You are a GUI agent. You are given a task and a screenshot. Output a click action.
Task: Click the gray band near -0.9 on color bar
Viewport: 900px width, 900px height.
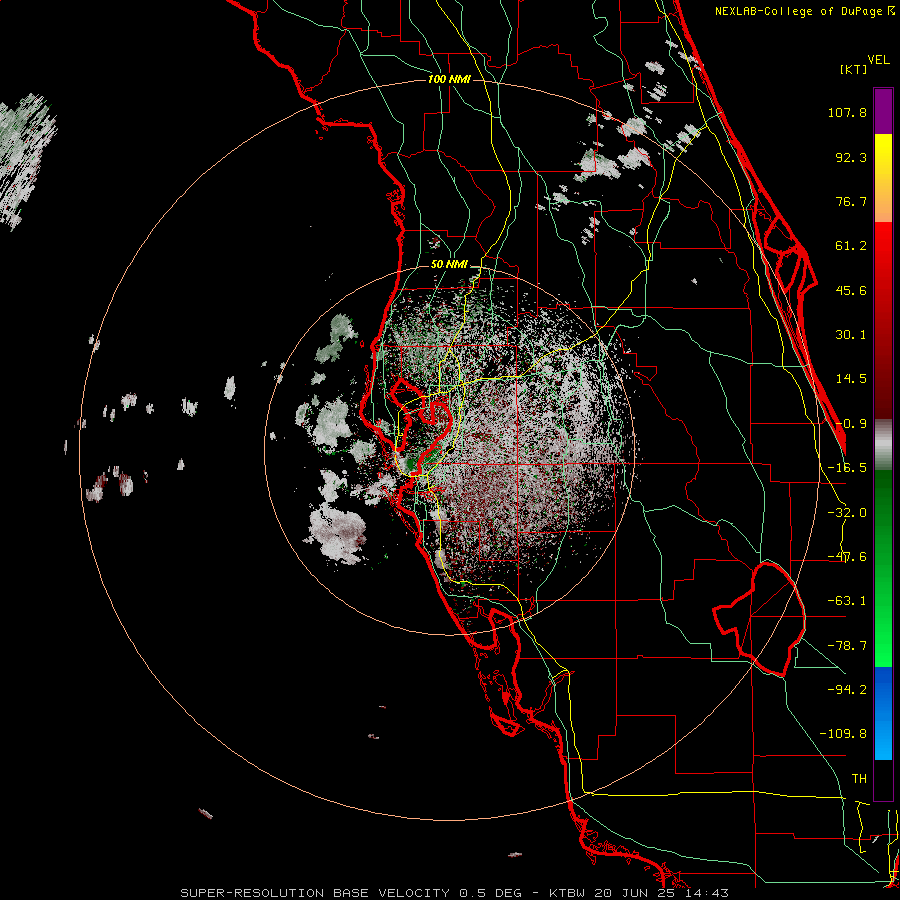[883, 445]
